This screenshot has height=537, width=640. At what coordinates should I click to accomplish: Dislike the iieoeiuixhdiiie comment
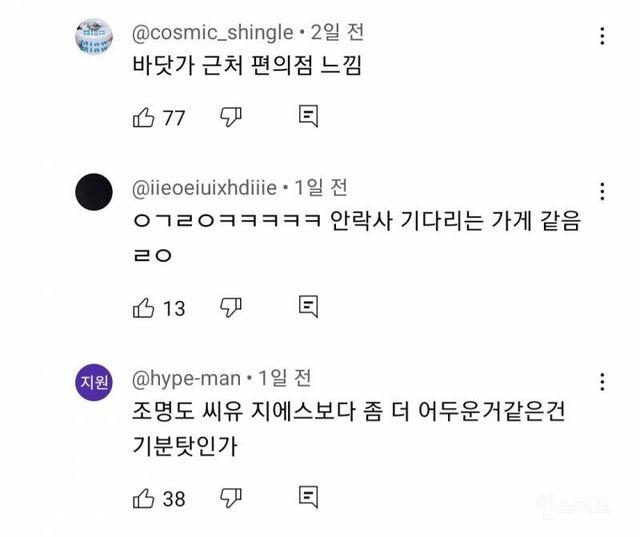[231, 307]
